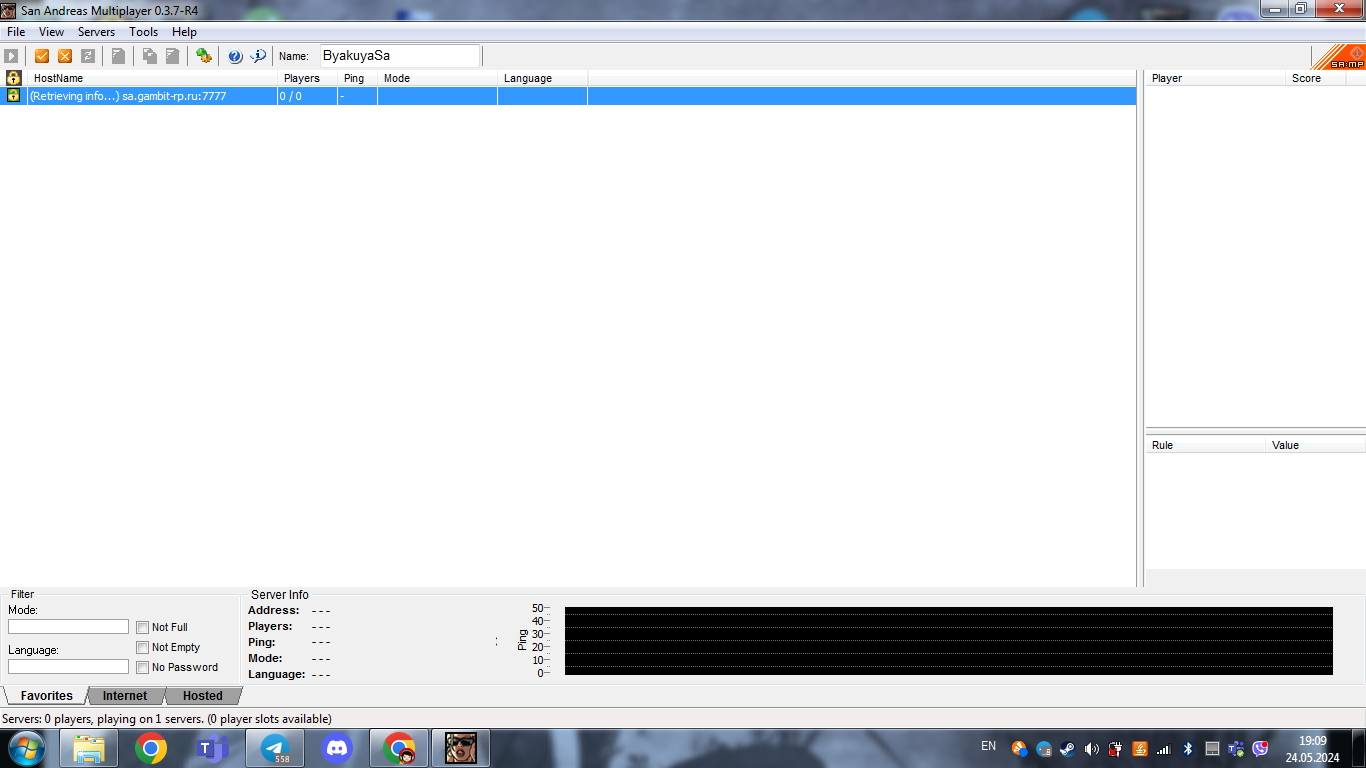Screen dimensions: 1366x768
Task: Select the sa.gambit-rp.ru:7777 server row
Action: [x=150, y=96]
